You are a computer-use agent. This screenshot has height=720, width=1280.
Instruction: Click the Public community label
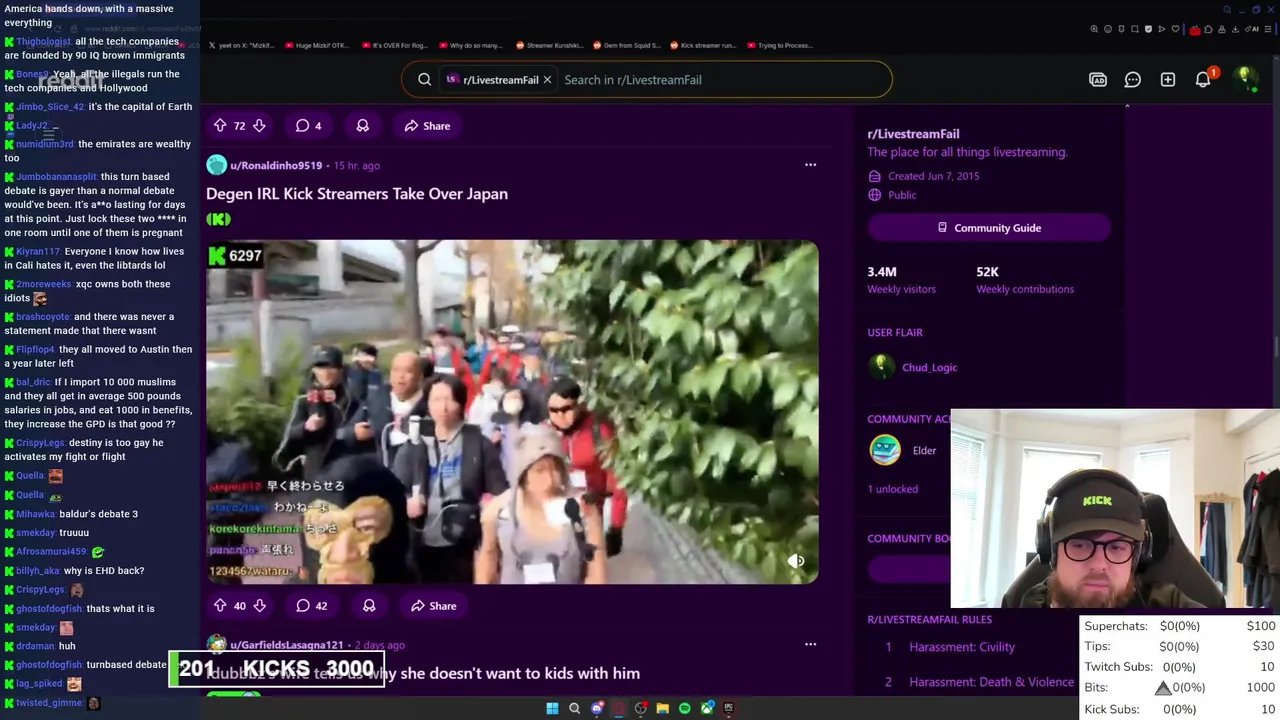pyautogui.click(x=901, y=195)
